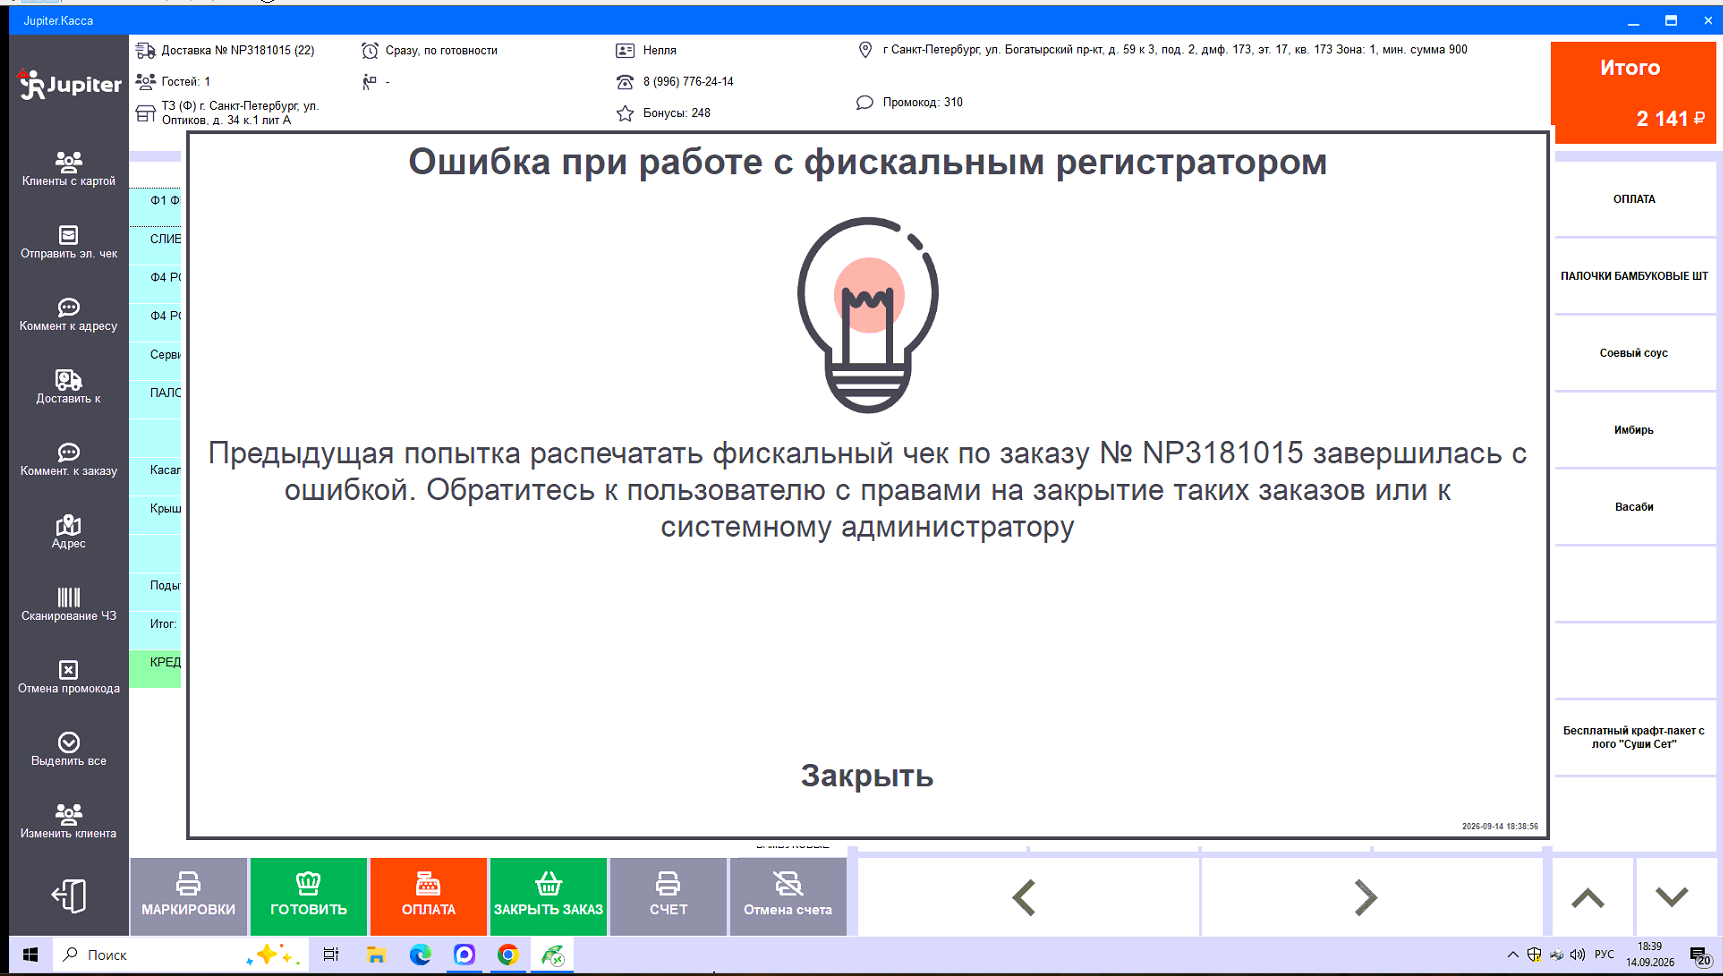Click the volume icon in system tray
Image resolution: width=1723 pixels, height=976 pixels.
pyautogui.click(x=1578, y=955)
